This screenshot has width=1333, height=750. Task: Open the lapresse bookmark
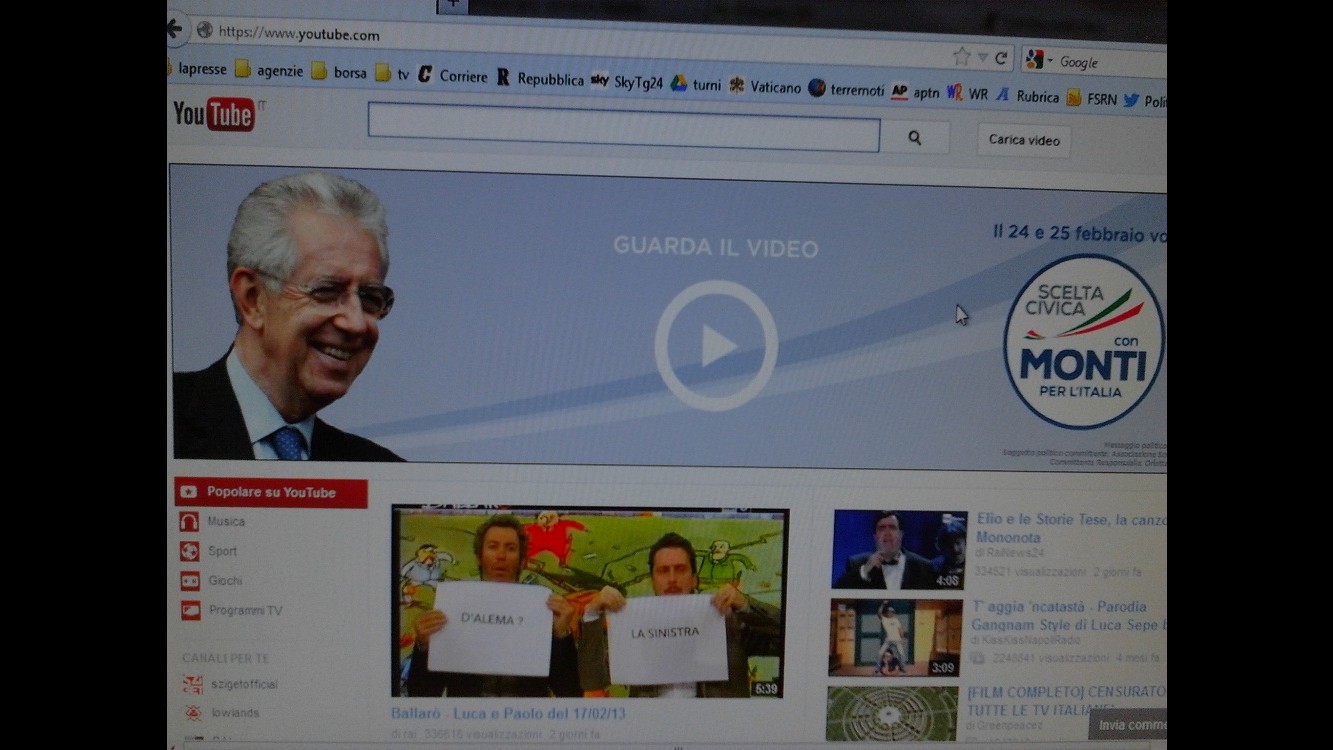[202, 69]
